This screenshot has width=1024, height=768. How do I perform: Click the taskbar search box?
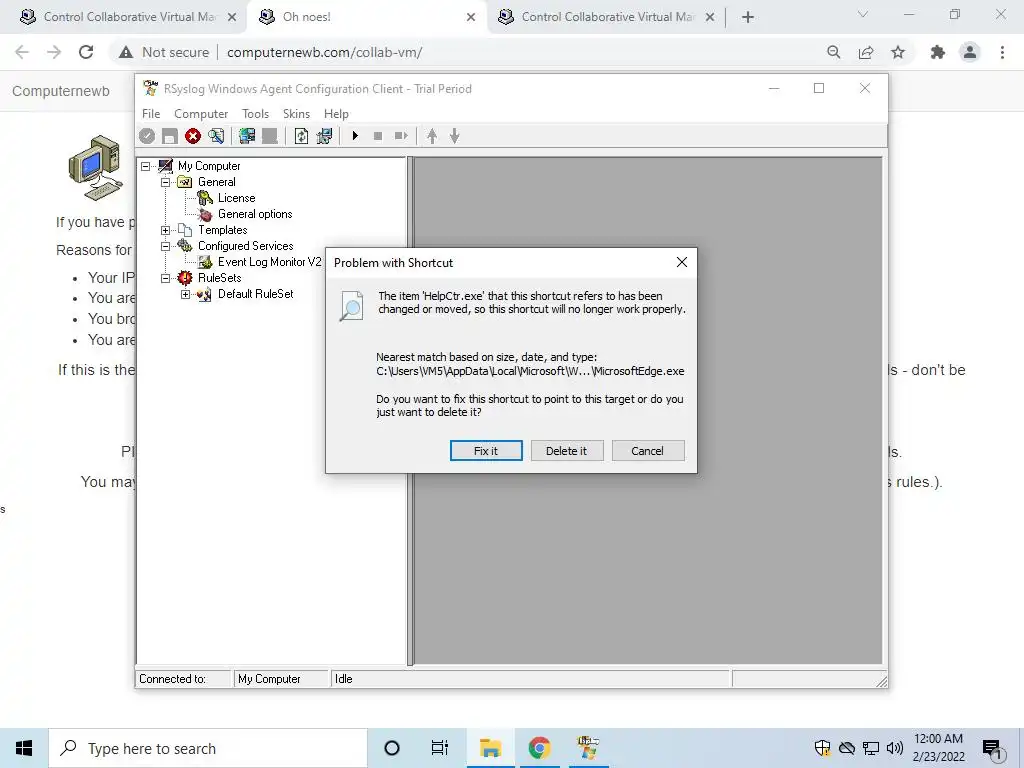click(x=208, y=748)
